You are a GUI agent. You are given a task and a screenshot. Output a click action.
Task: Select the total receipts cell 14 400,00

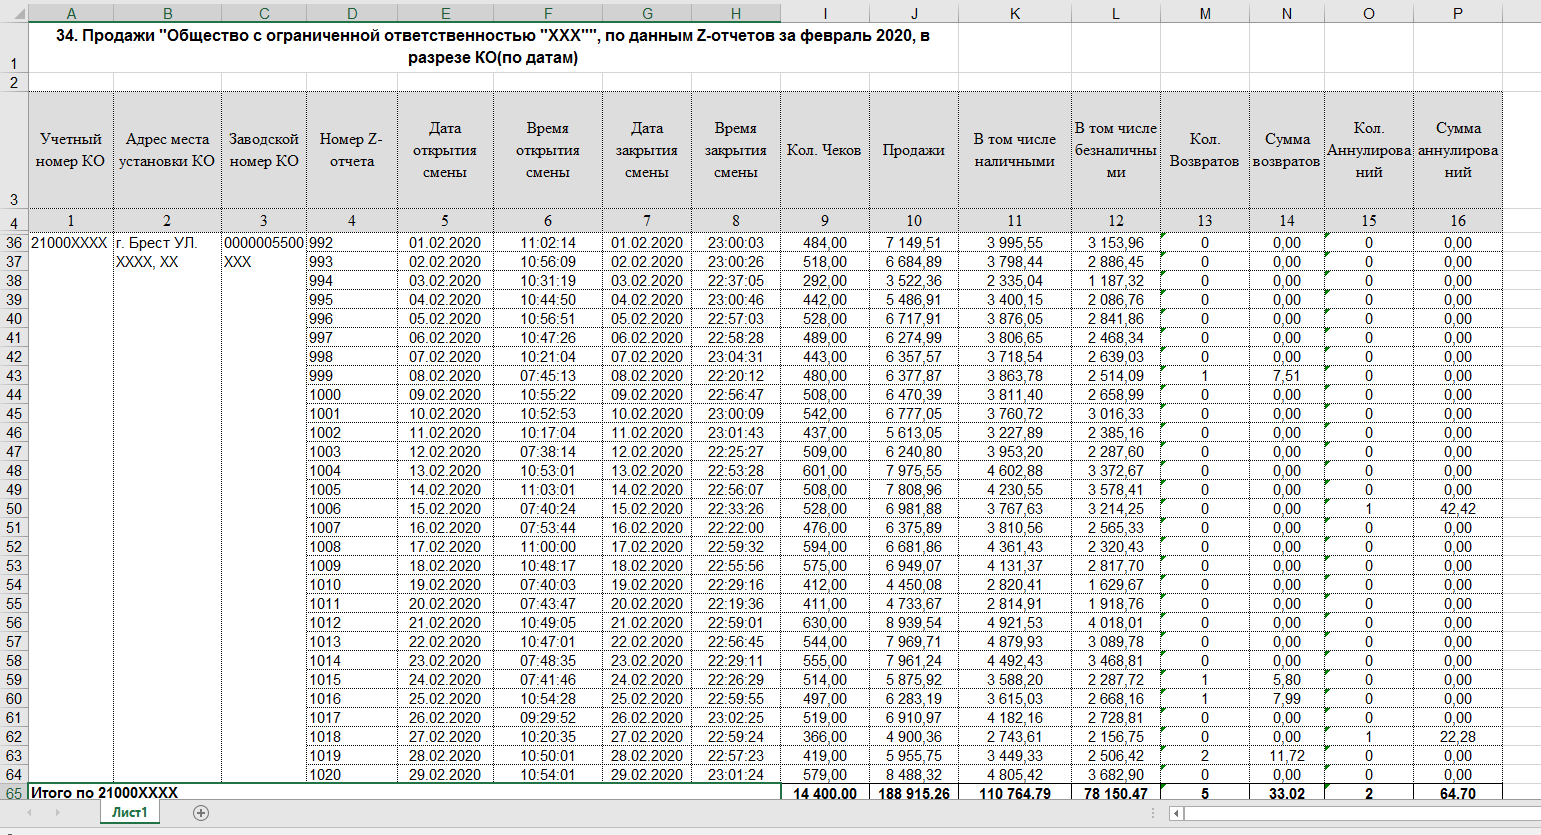pos(825,793)
